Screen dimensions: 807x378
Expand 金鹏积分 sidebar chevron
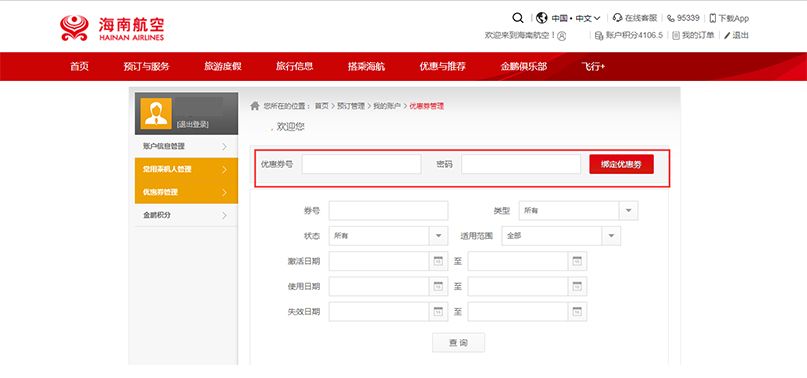[x=224, y=215]
